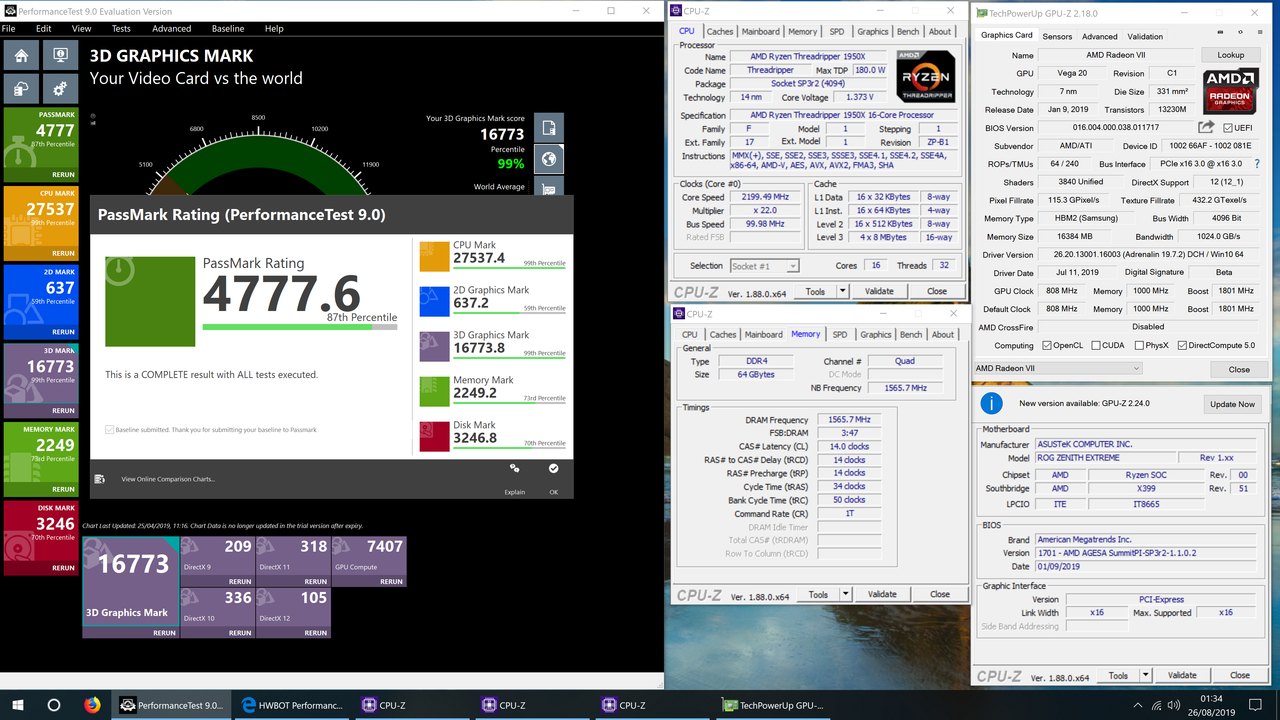Click RERUN under the DirectX 12 tile
This screenshot has width=1280, height=720.
point(315,633)
